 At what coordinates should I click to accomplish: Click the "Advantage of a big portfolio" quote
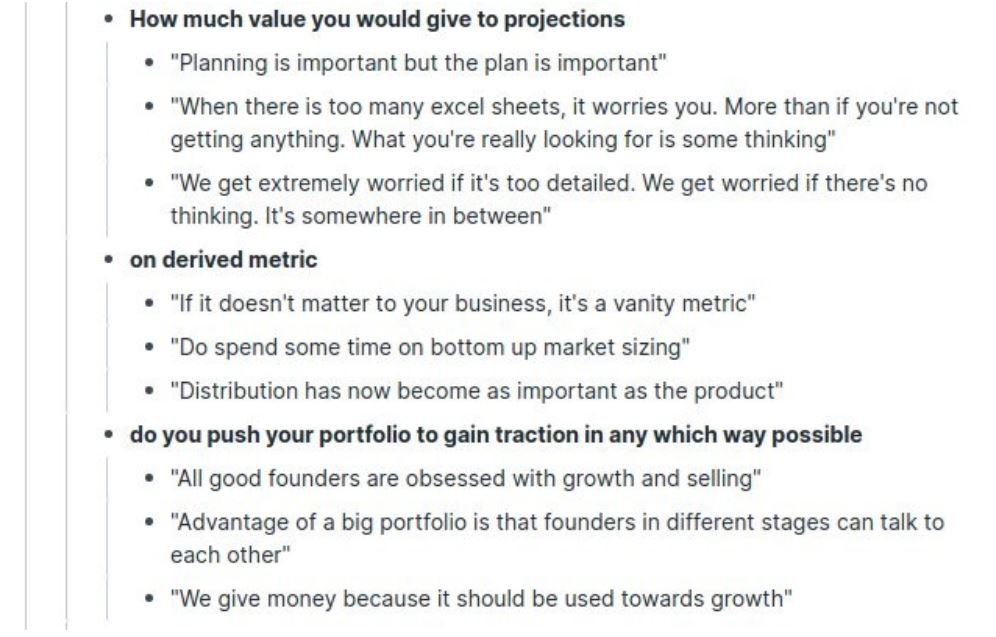[556, 522]
